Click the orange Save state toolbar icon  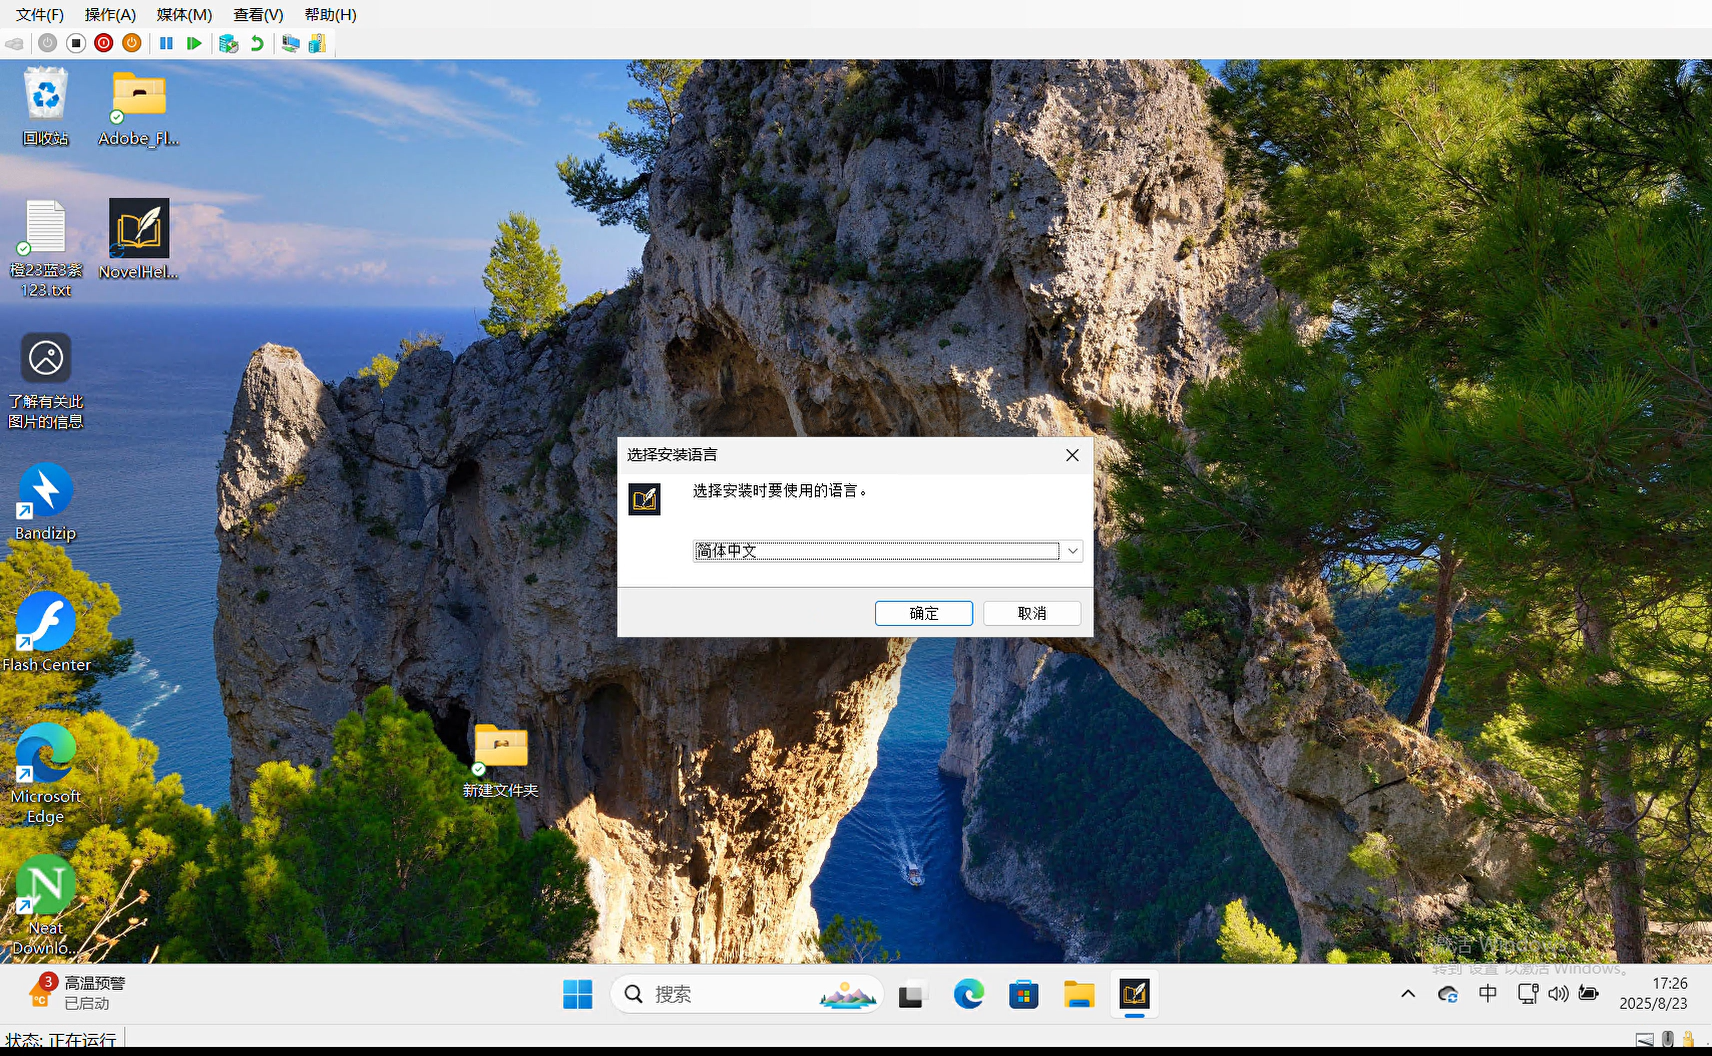coord(131,43)
